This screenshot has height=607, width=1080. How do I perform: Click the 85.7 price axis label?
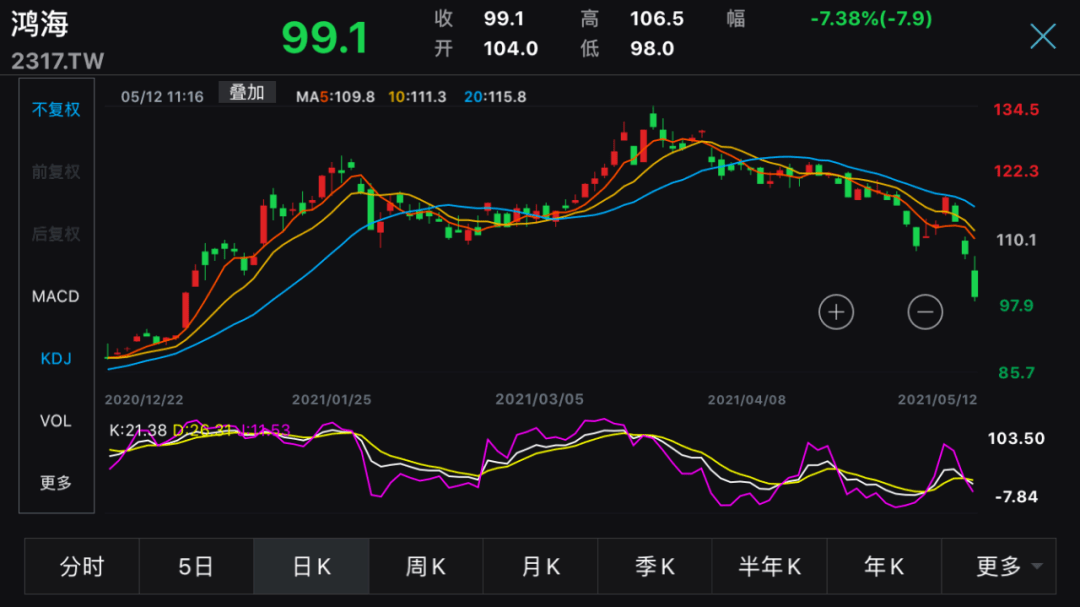click(x=1017, y=373)
